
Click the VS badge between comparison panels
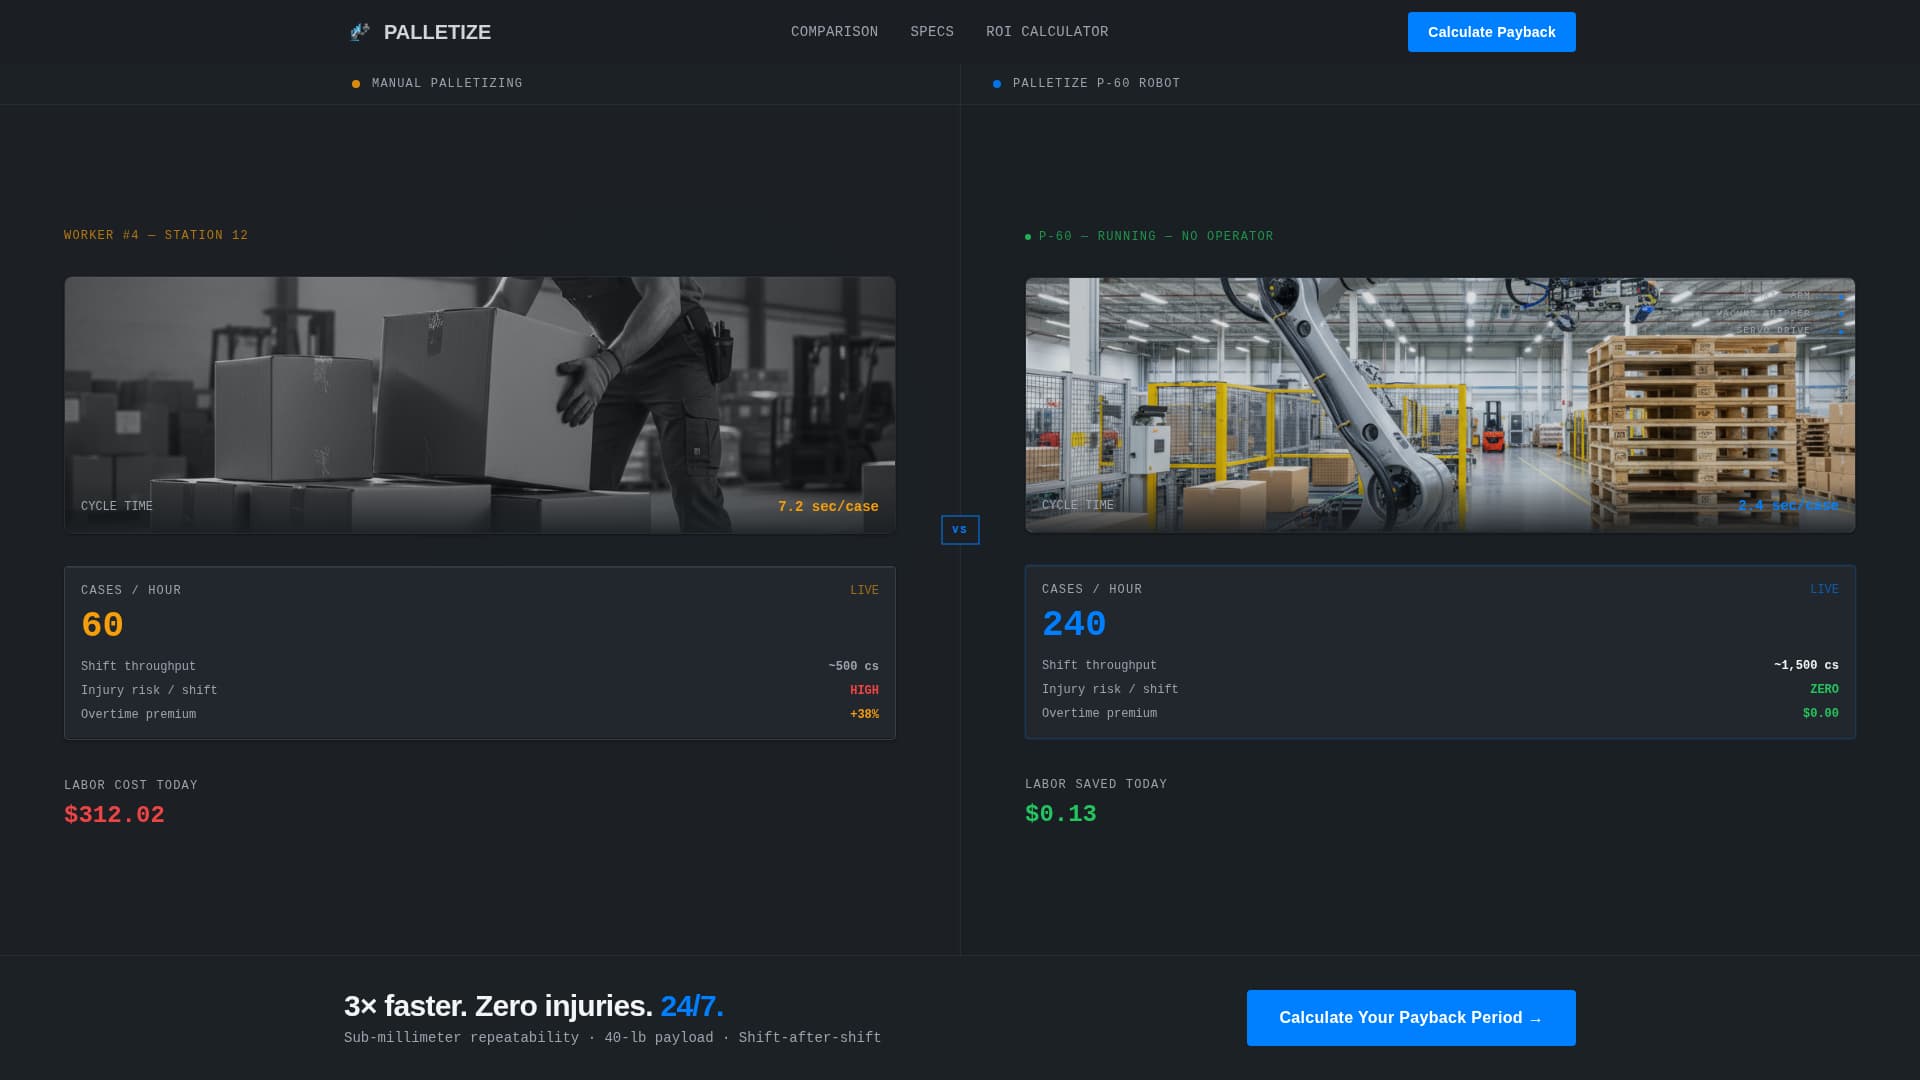(x=960, y=530)
